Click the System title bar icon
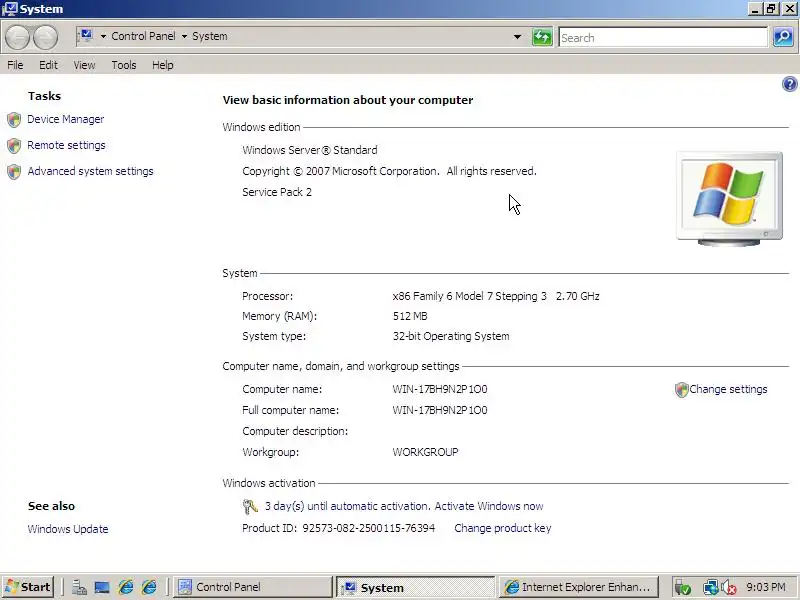Image resolution: width=800 pixels, height=600 pixels. pos(10,9)
